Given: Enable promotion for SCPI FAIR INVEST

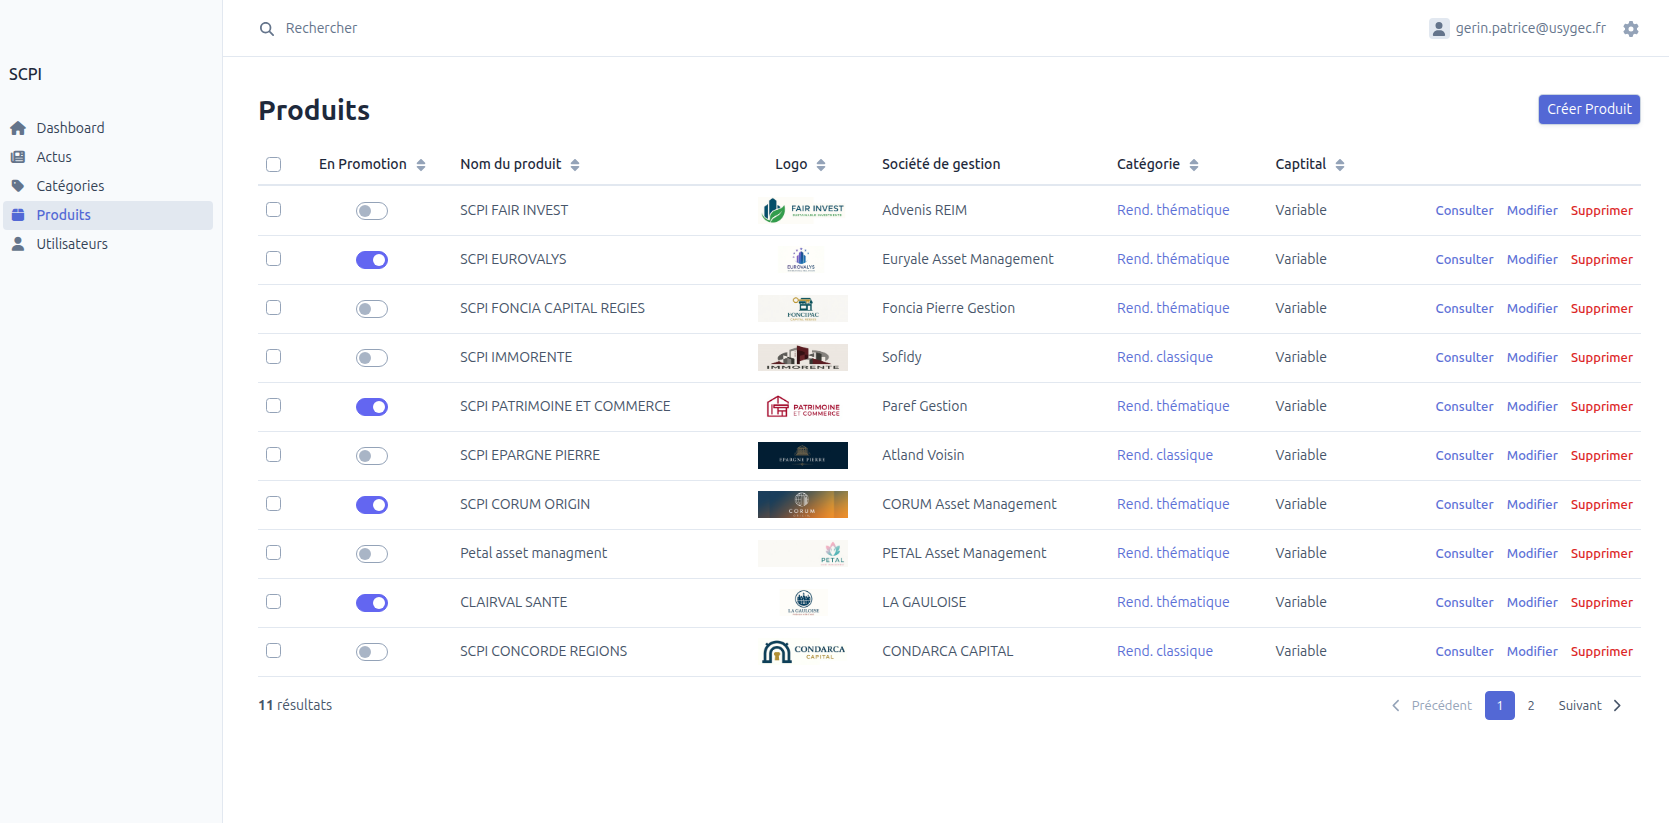Looking at the screenshot, I should (x=372, y=211).
